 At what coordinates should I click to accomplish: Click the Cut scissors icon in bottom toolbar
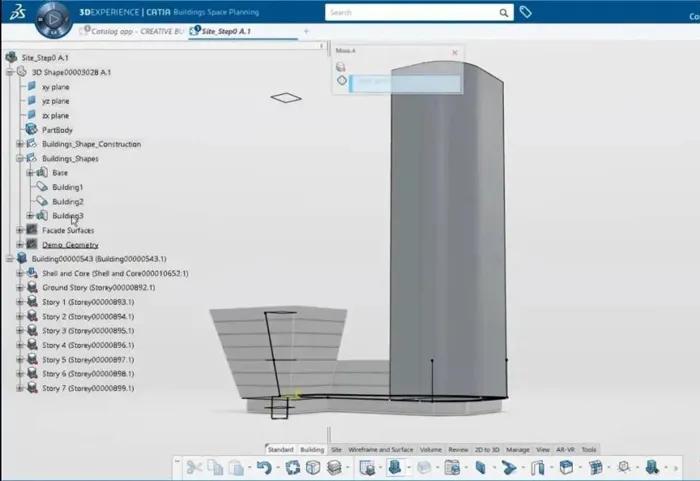click(193, 467)
